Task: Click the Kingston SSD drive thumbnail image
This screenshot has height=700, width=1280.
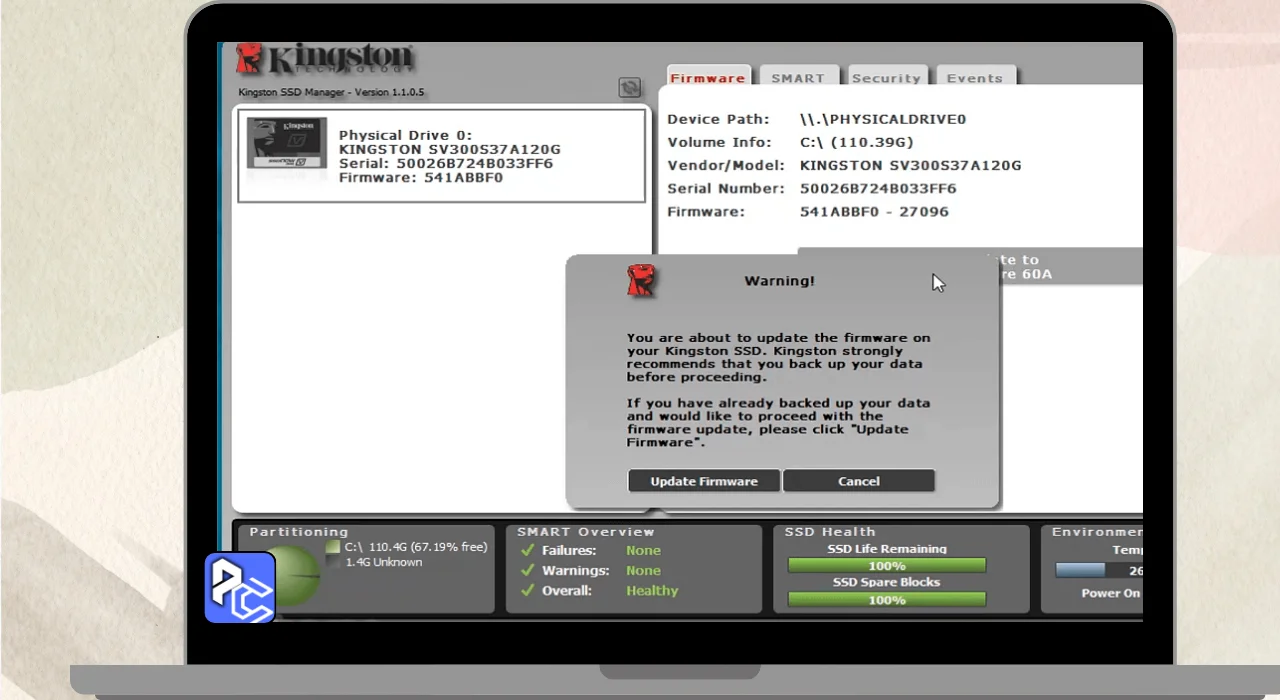Action: [x=287, y=143]
